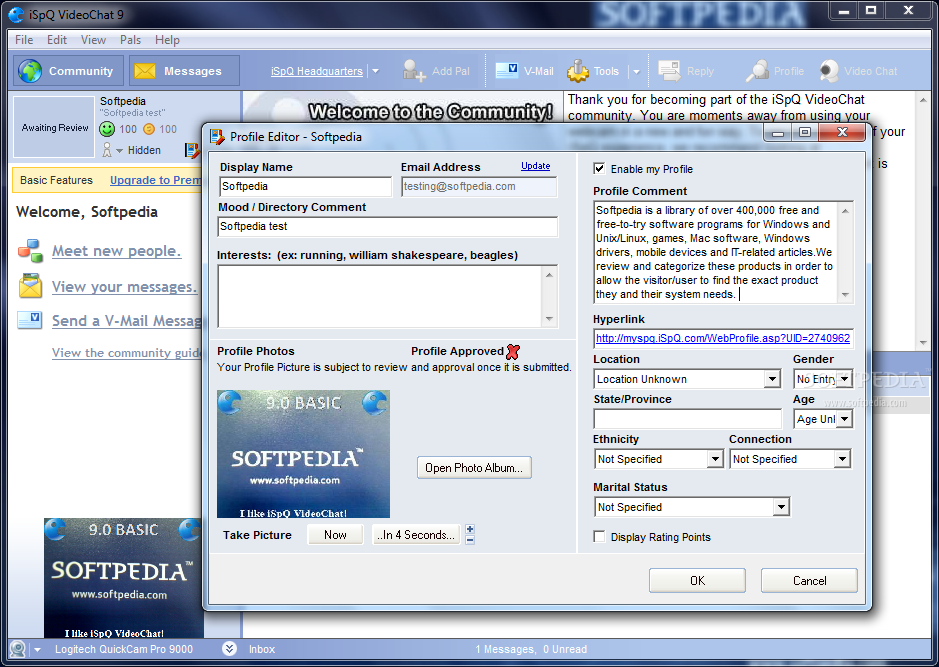Click the State/Province field
Viewport: 939px width, 667px height.
click(687, 419)
